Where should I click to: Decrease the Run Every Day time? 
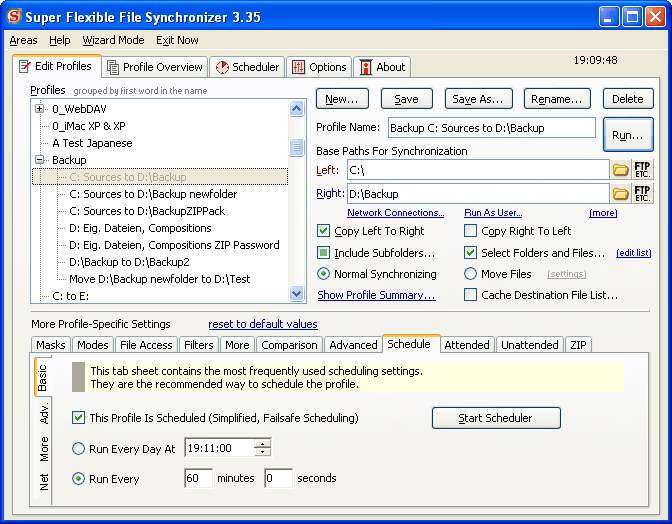(x=262, y=452)
